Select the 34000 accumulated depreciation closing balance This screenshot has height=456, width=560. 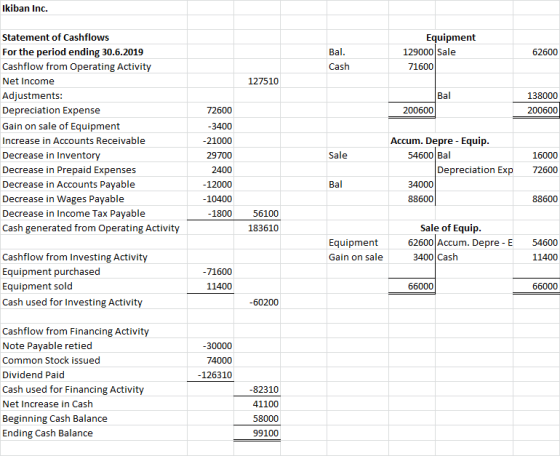tap(421, 185)
